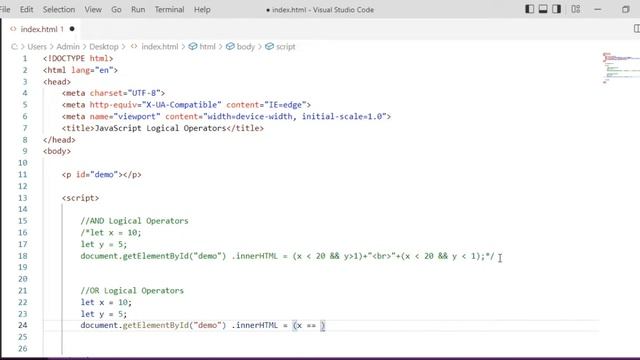The width and height of the screenshot is (640, 360).
Task: Click the C: drive breadcrumb
Action: point(14,47)
